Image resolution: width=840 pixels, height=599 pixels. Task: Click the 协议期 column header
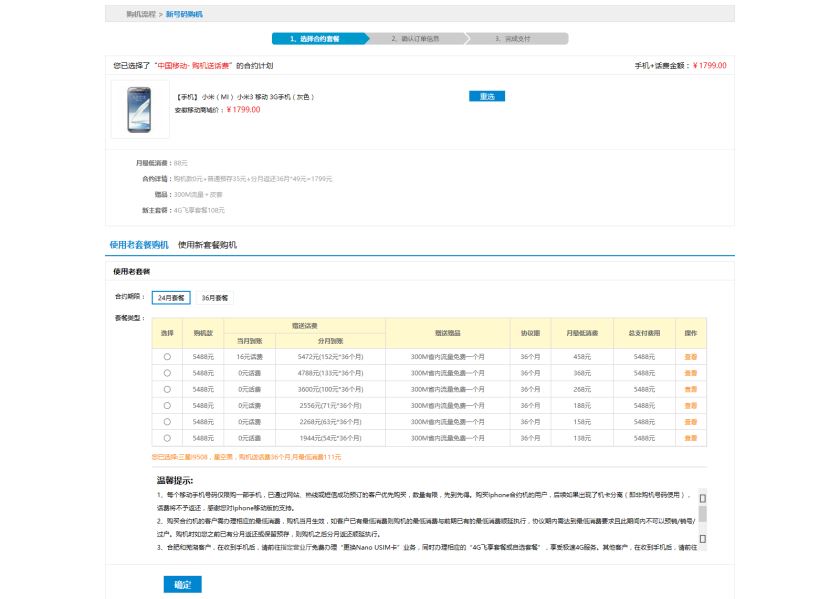[x=530, y=333]
